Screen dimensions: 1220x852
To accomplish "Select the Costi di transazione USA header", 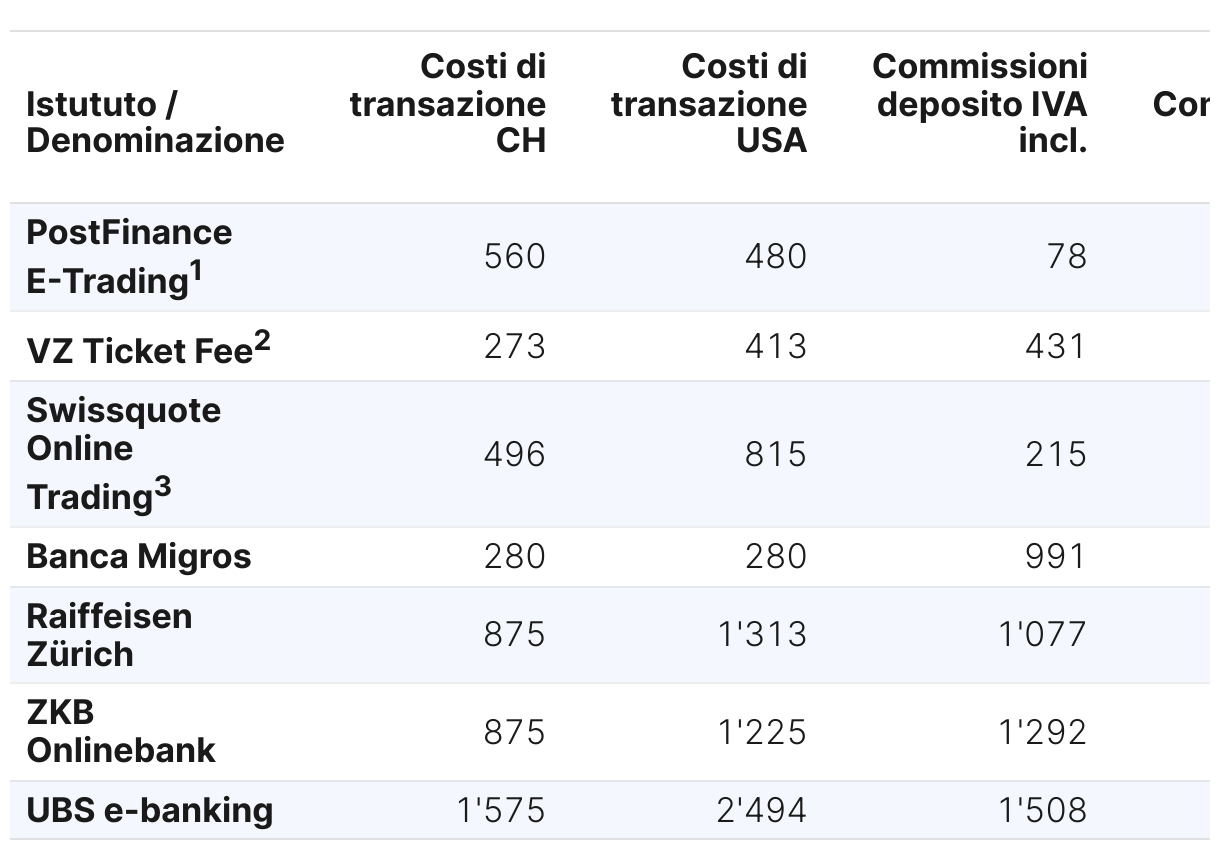I will 709,103.
